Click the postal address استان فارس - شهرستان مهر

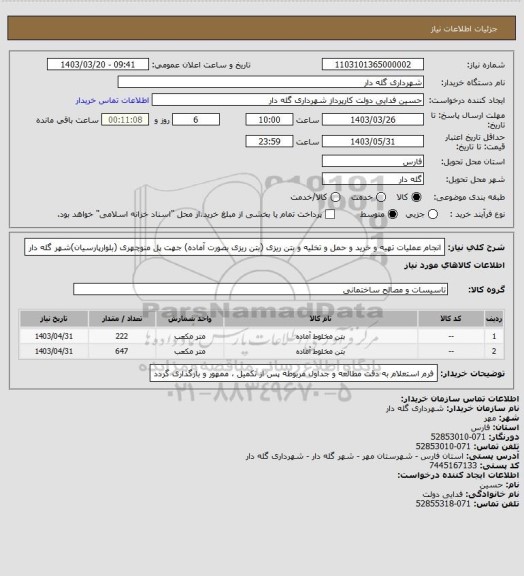click(x=355, y=456)
